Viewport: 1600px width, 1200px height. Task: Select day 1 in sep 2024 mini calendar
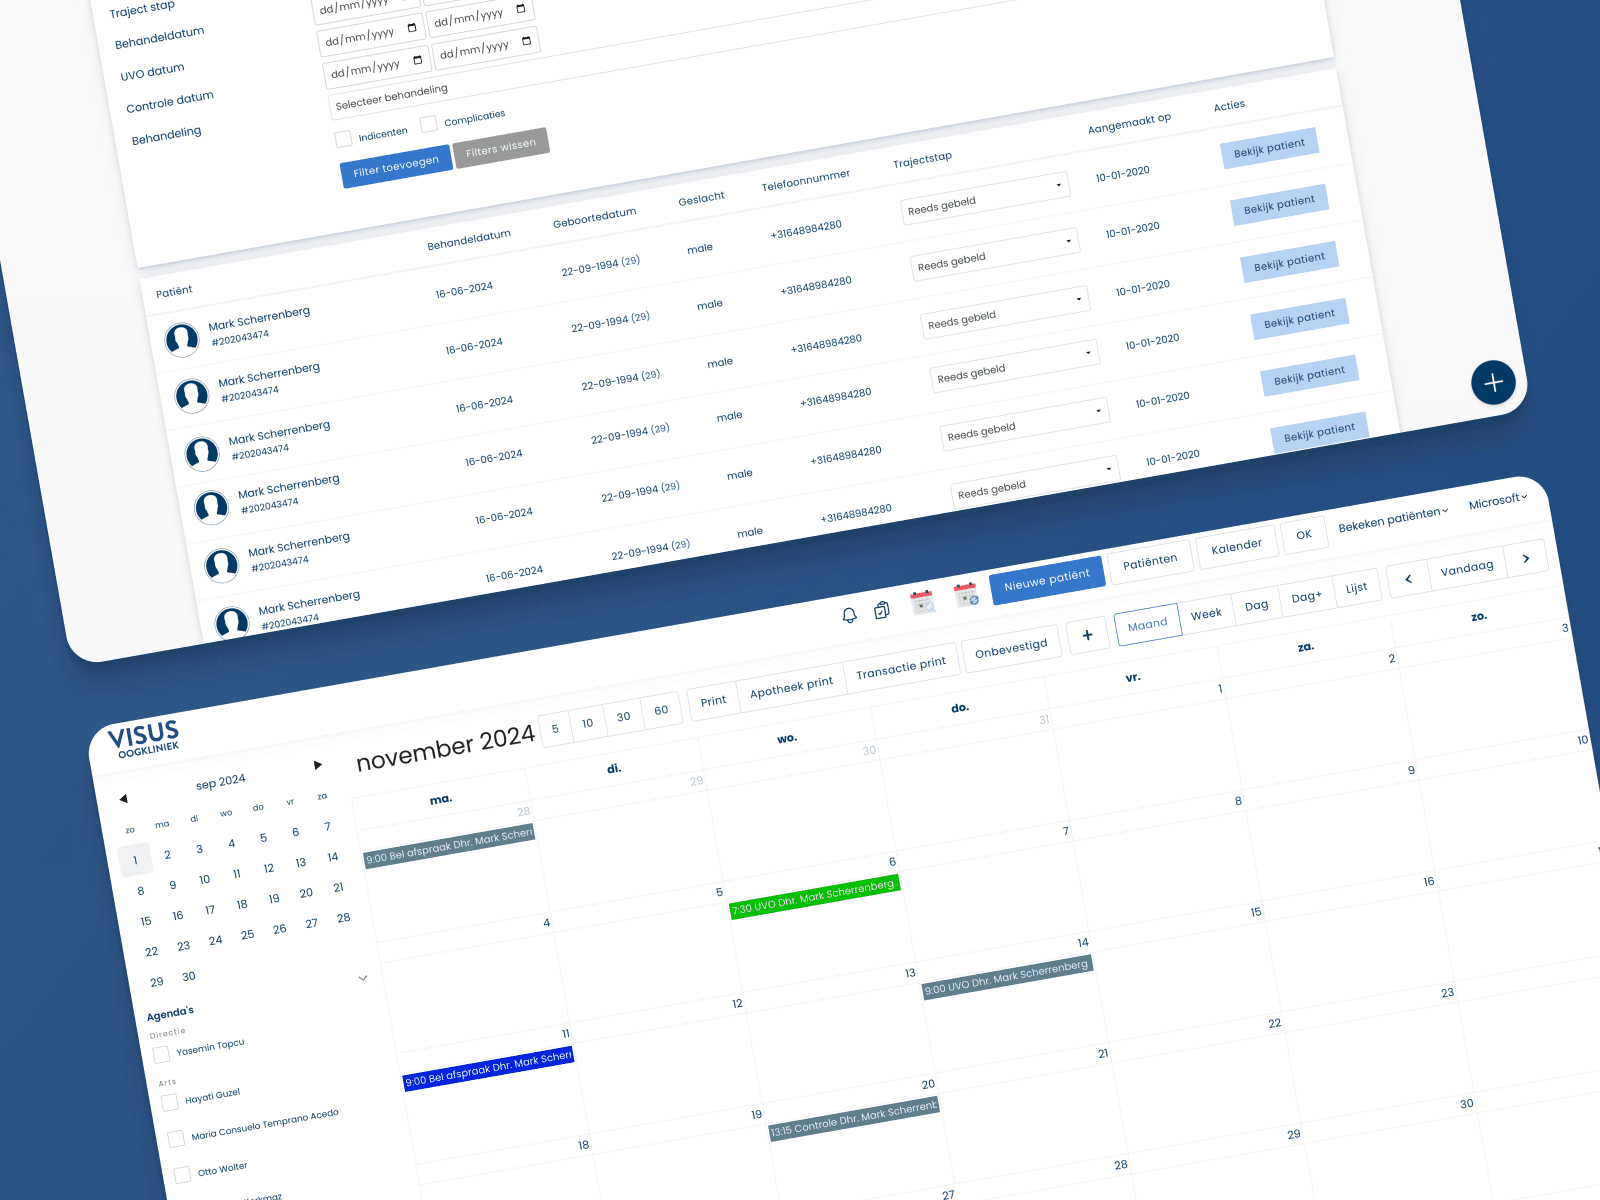[x=135, y=860]
